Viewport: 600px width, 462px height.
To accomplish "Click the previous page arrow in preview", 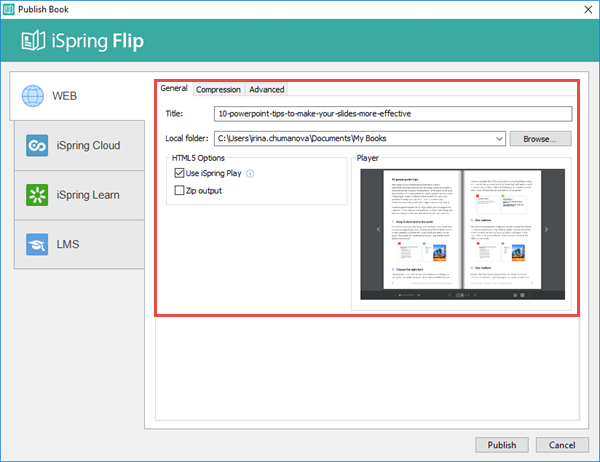I will point(378,229).
